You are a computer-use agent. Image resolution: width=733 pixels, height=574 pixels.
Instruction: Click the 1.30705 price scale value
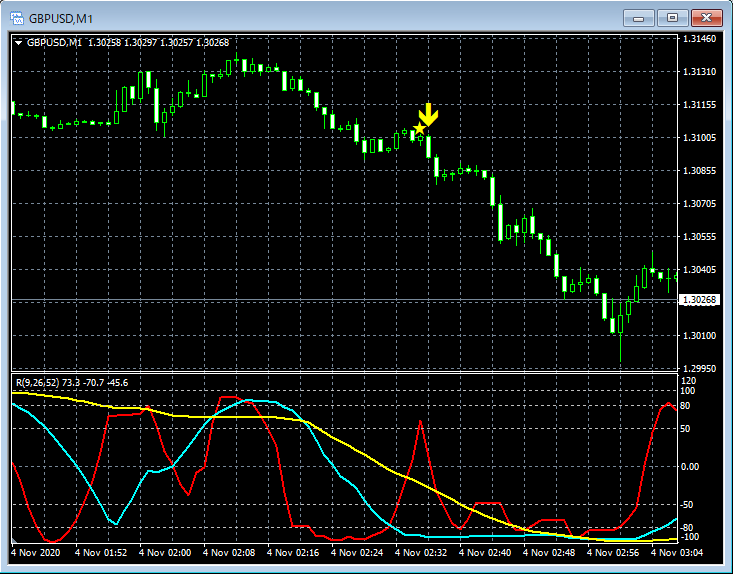699,203
